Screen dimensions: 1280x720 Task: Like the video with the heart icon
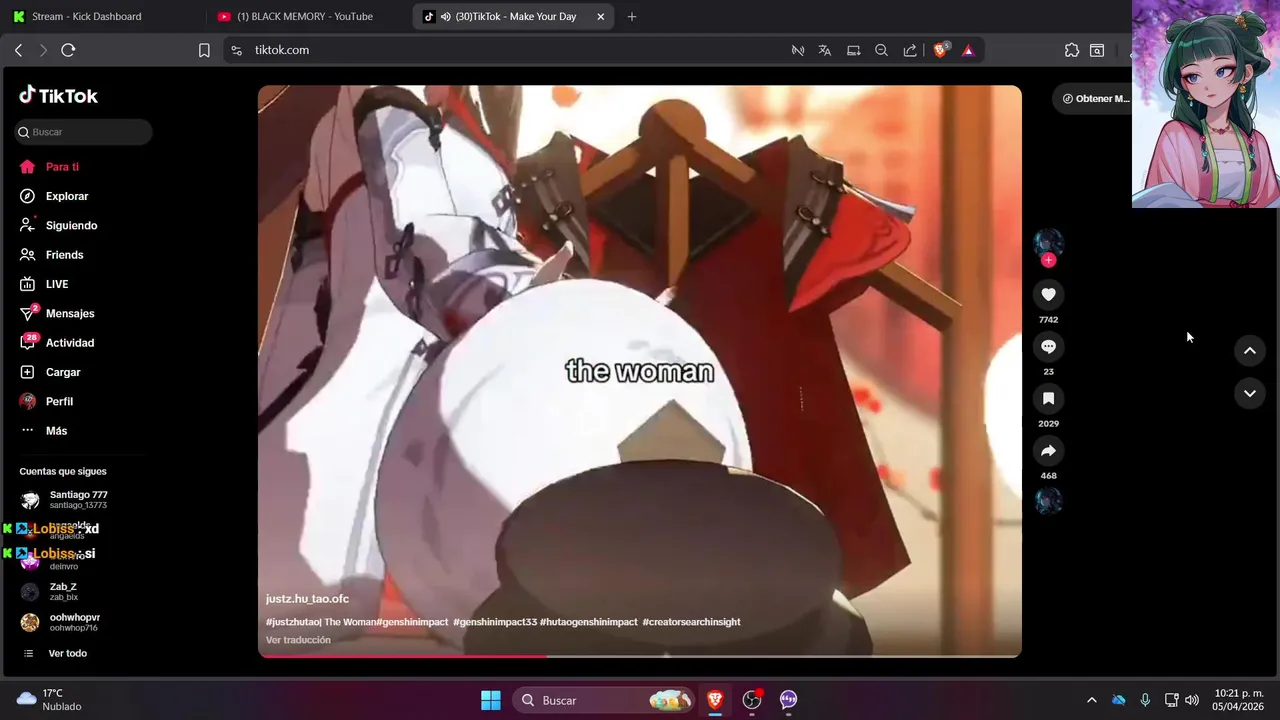click(1048, 294)
